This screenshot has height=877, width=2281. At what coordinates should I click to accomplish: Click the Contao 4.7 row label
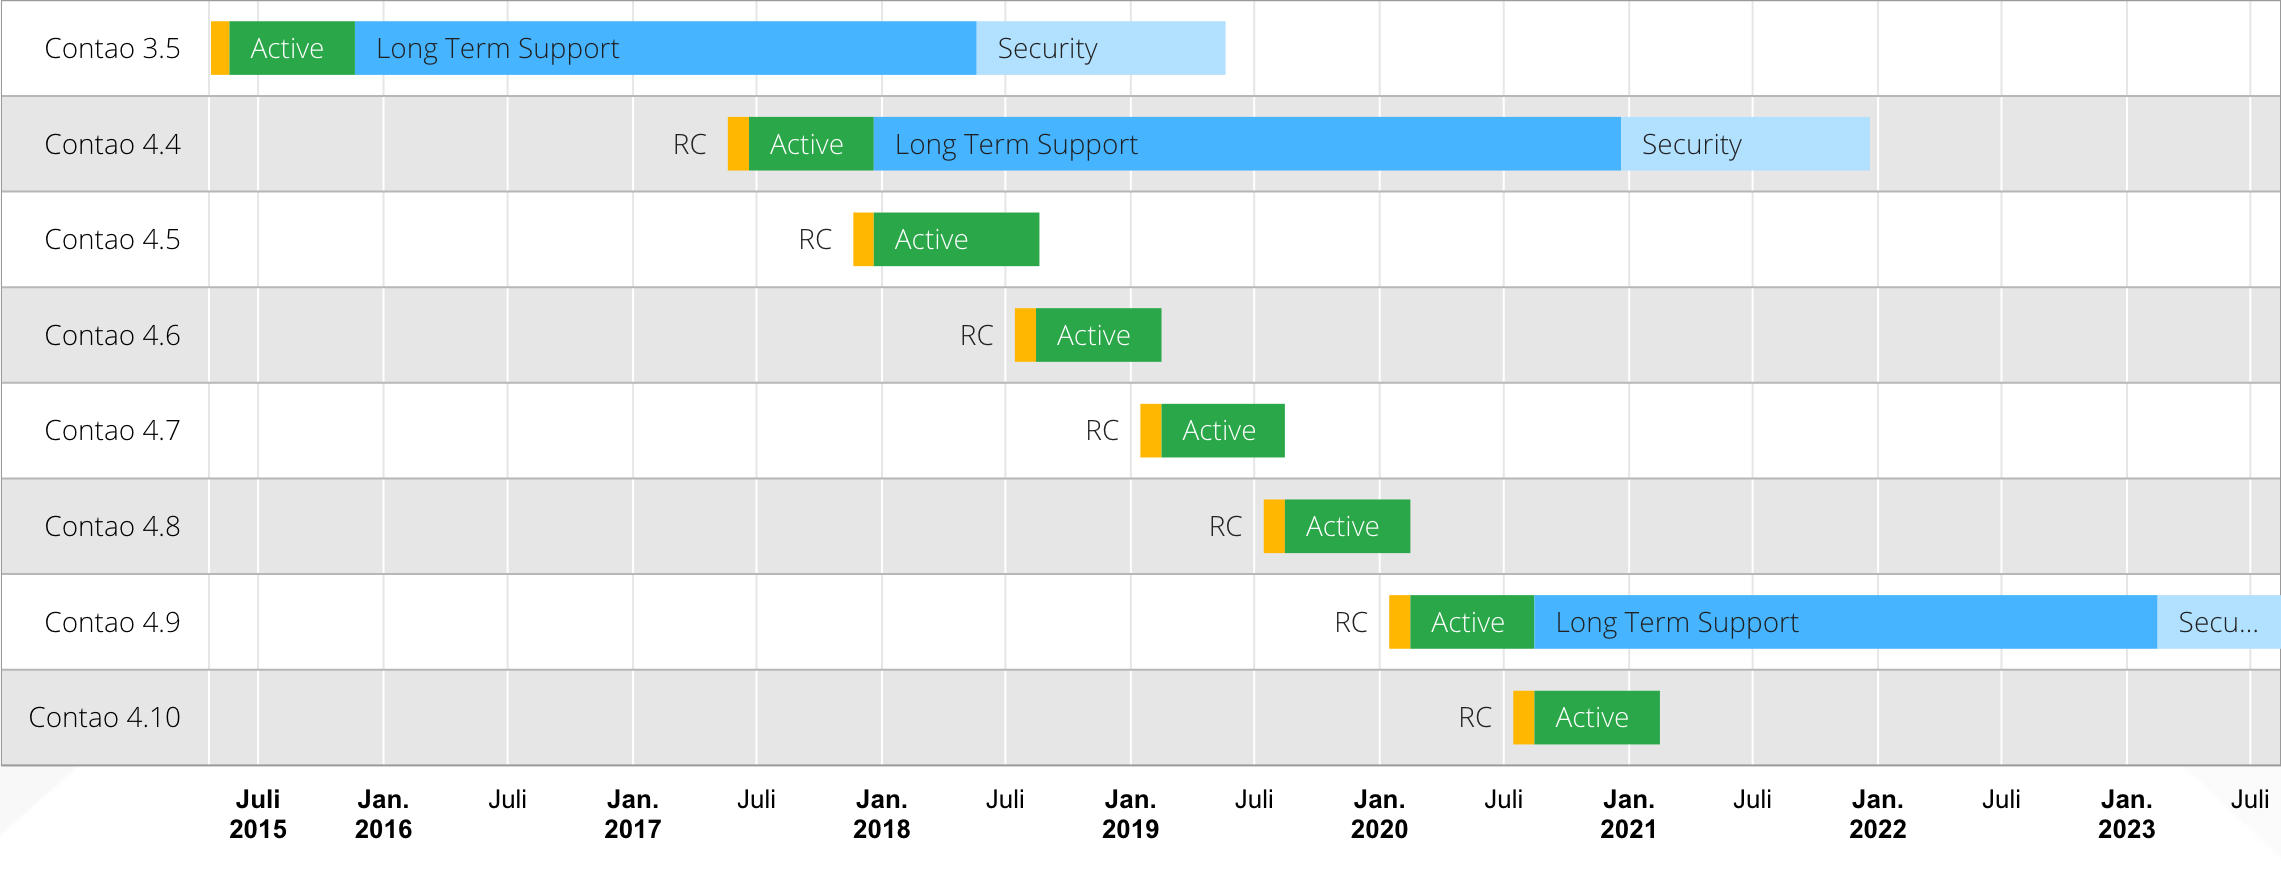[x=112, y=430]
